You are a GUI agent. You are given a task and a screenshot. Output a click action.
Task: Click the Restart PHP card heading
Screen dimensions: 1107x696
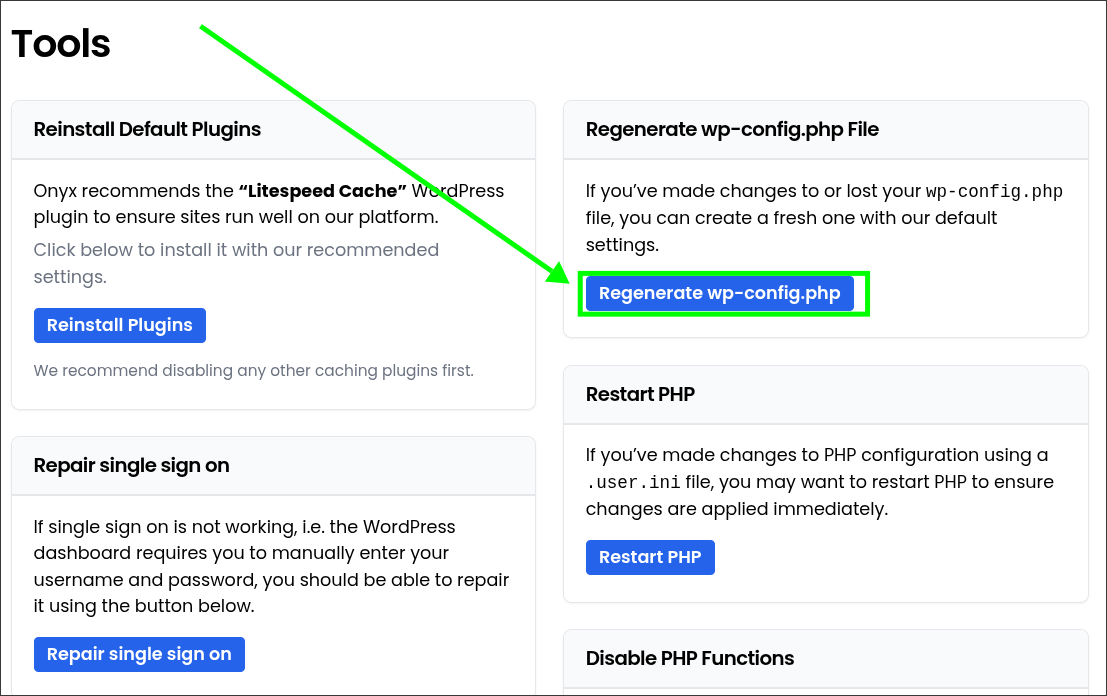640,395
